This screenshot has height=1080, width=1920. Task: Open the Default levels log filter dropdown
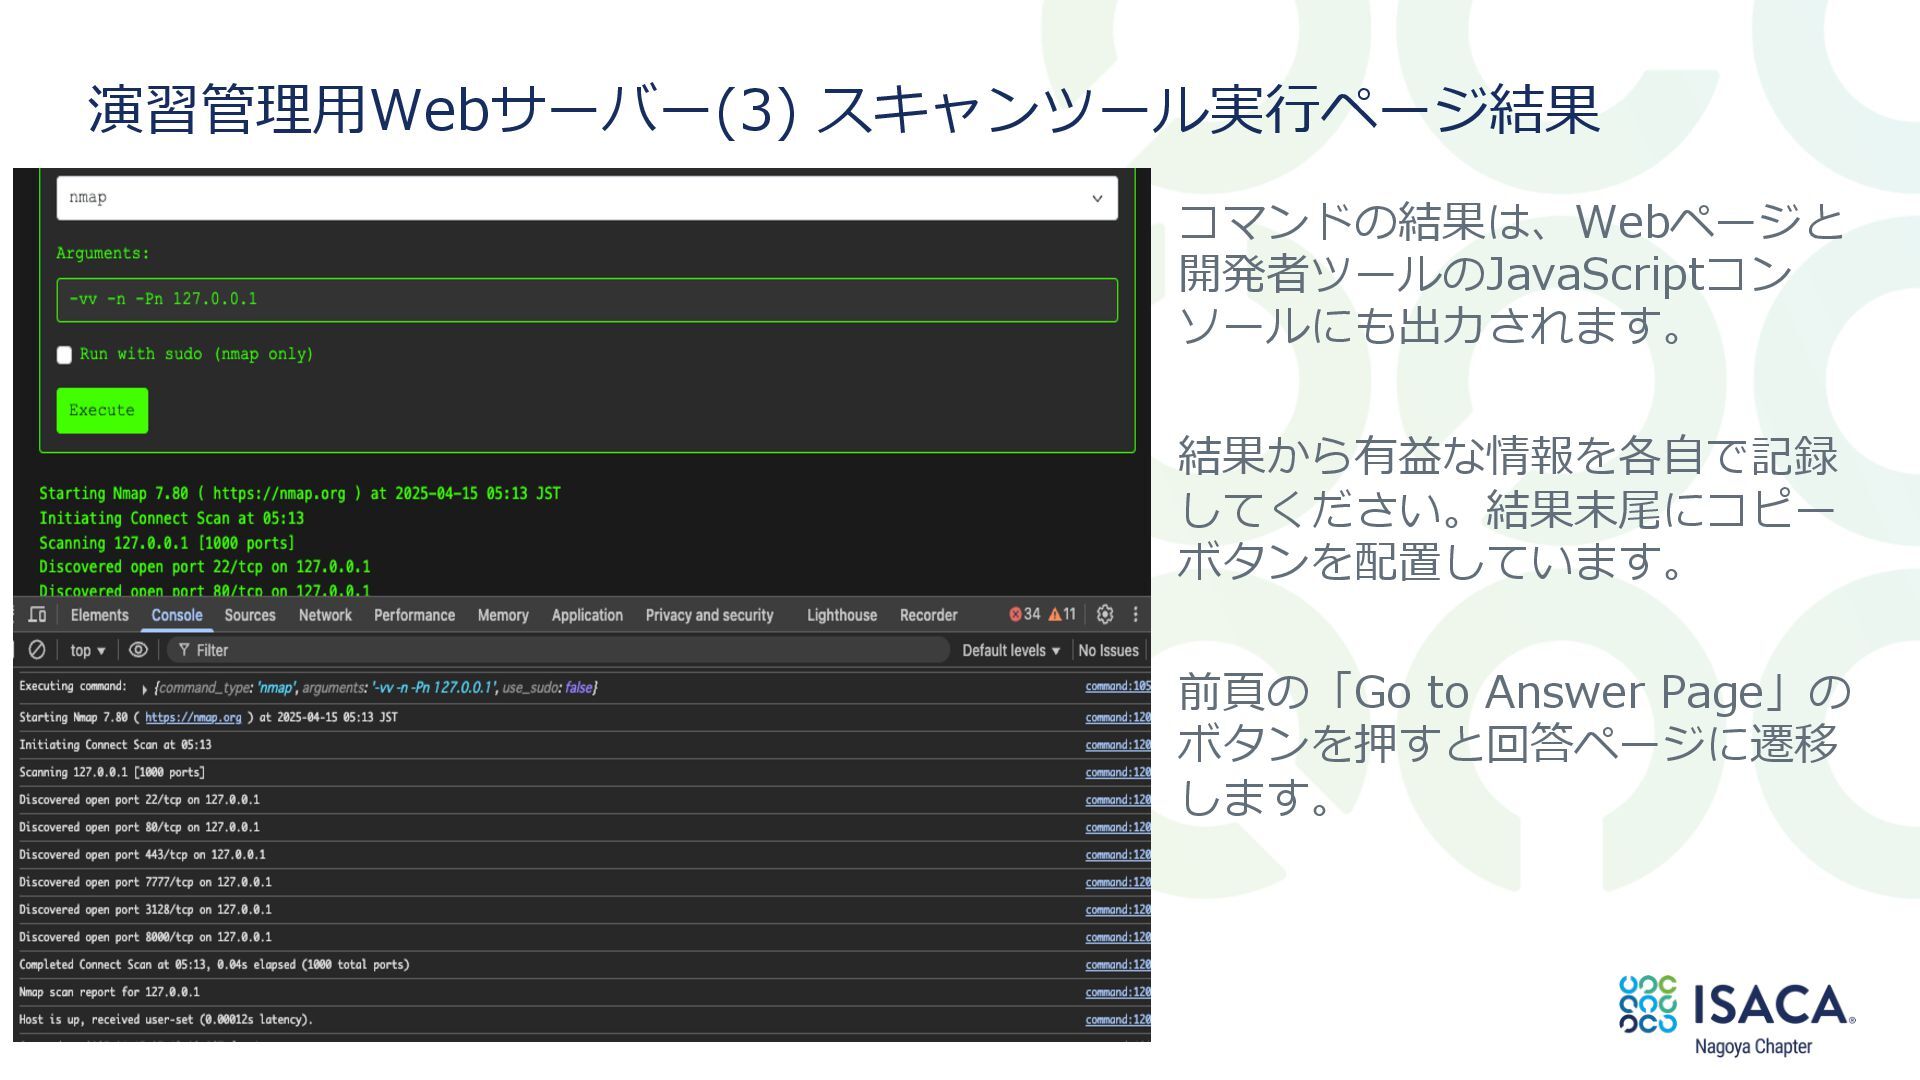(x=1010, y=651)
